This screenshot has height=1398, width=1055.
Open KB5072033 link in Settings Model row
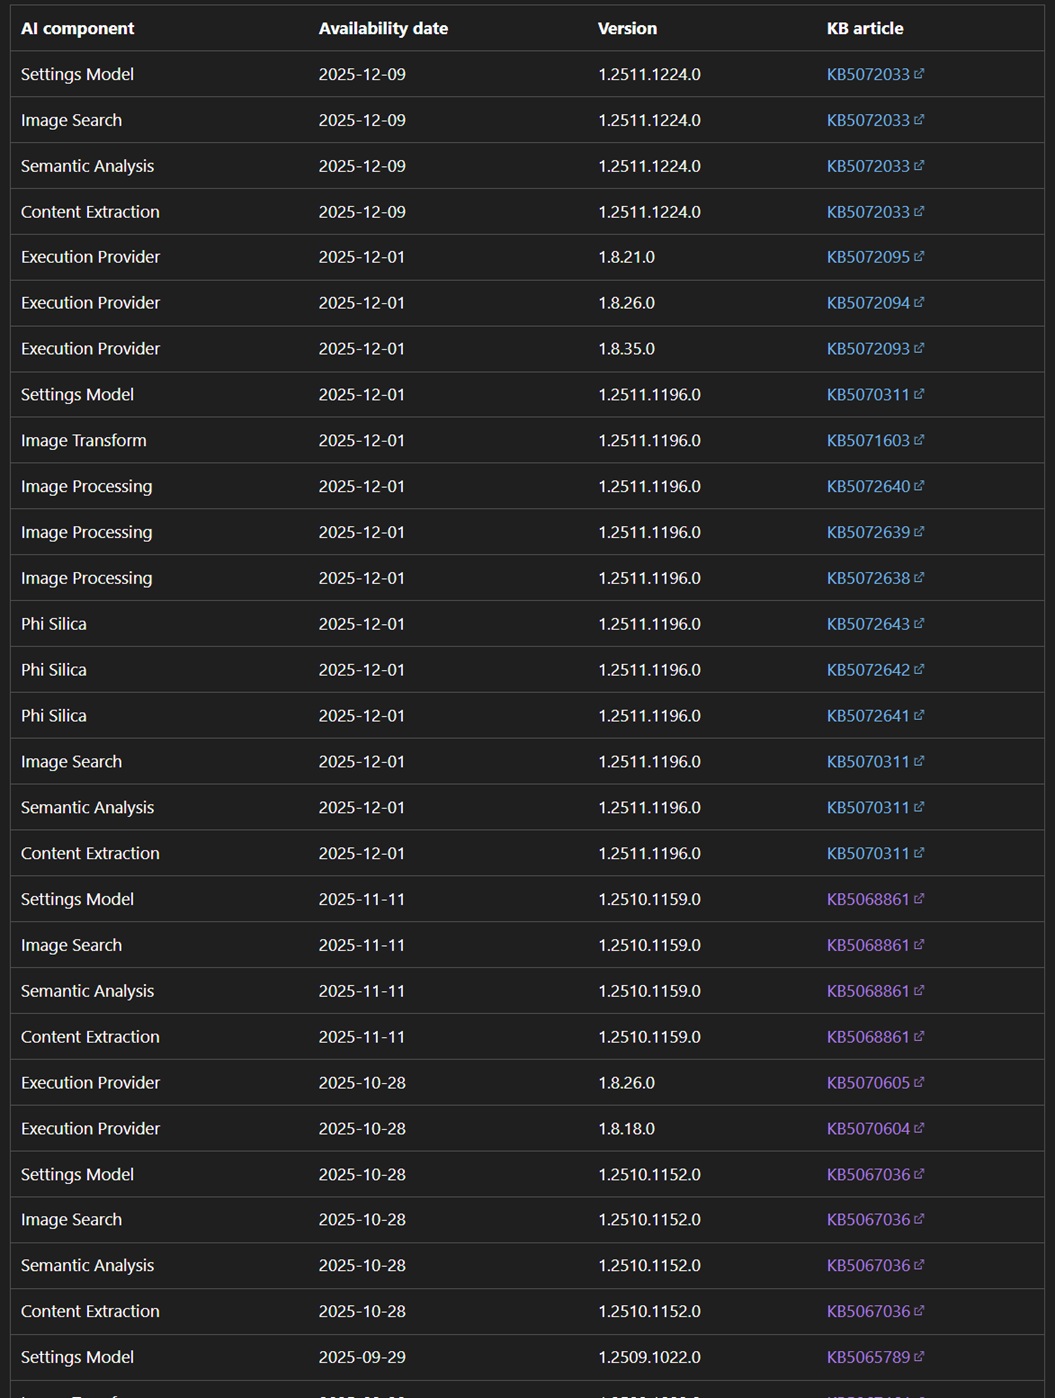(x=867, y=74)
